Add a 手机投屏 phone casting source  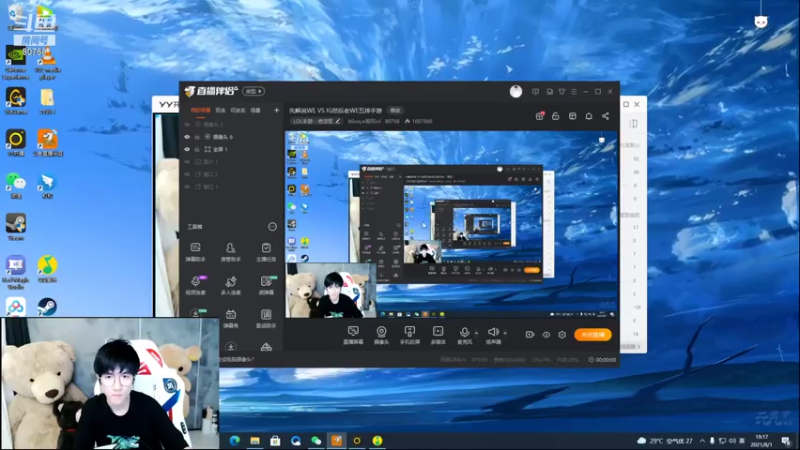click(410, 335)
